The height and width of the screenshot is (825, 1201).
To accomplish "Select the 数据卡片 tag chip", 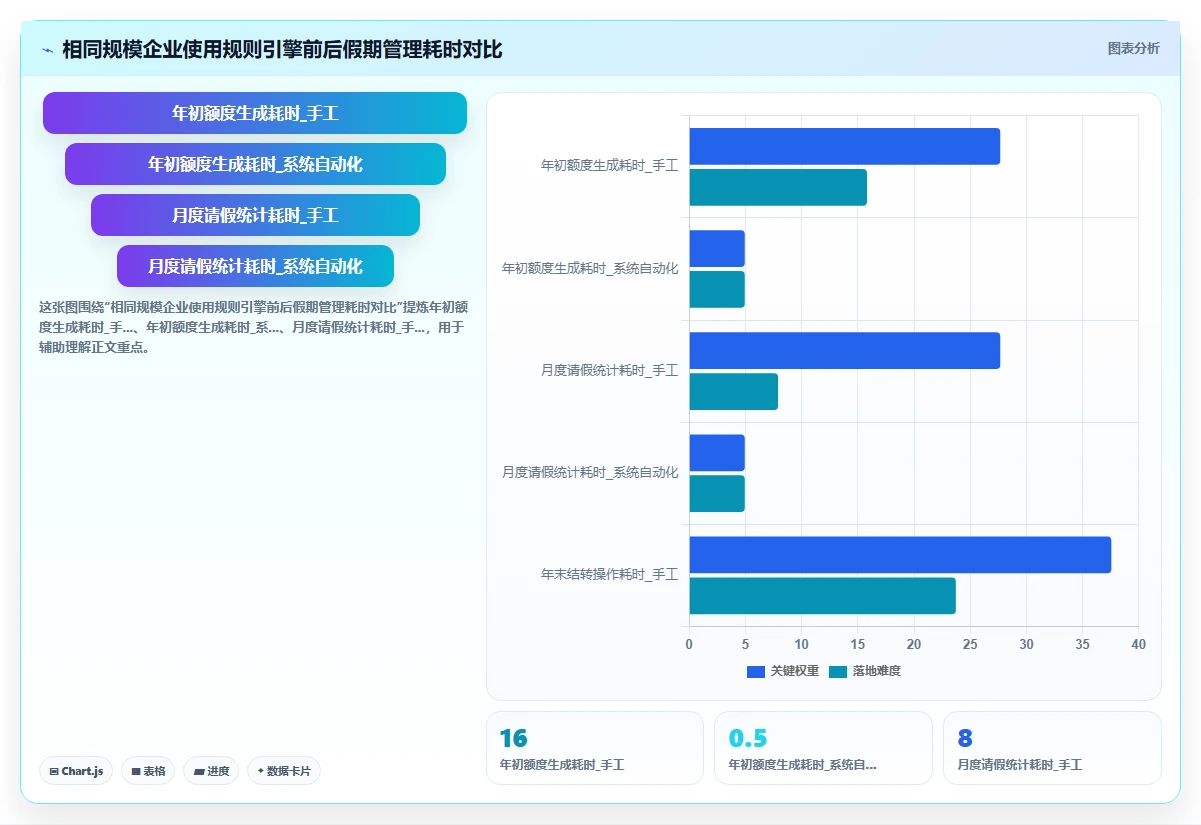I will click(x=284, y=771).
